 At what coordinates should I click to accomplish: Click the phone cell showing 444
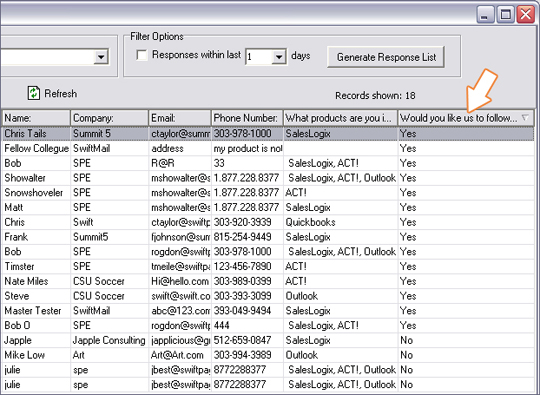point(247,326)
